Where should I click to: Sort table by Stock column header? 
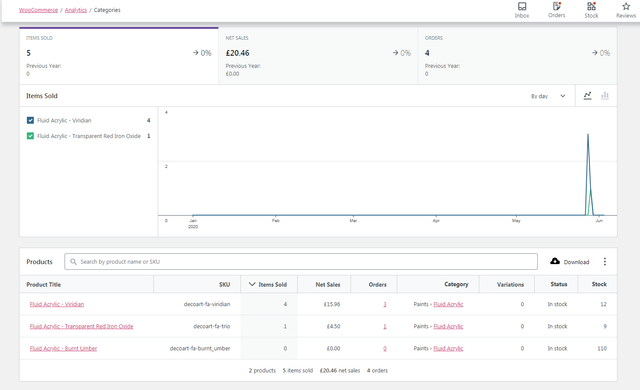(599, 284)
